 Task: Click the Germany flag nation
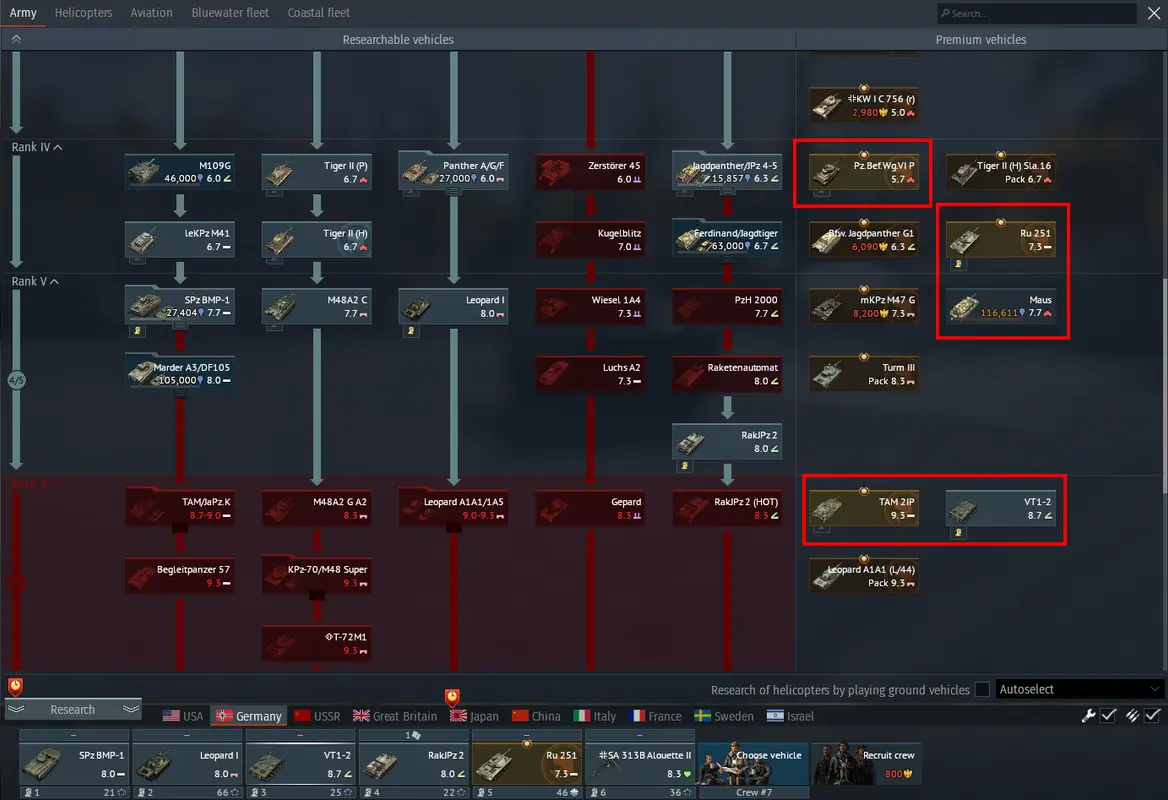pos(248,716)
